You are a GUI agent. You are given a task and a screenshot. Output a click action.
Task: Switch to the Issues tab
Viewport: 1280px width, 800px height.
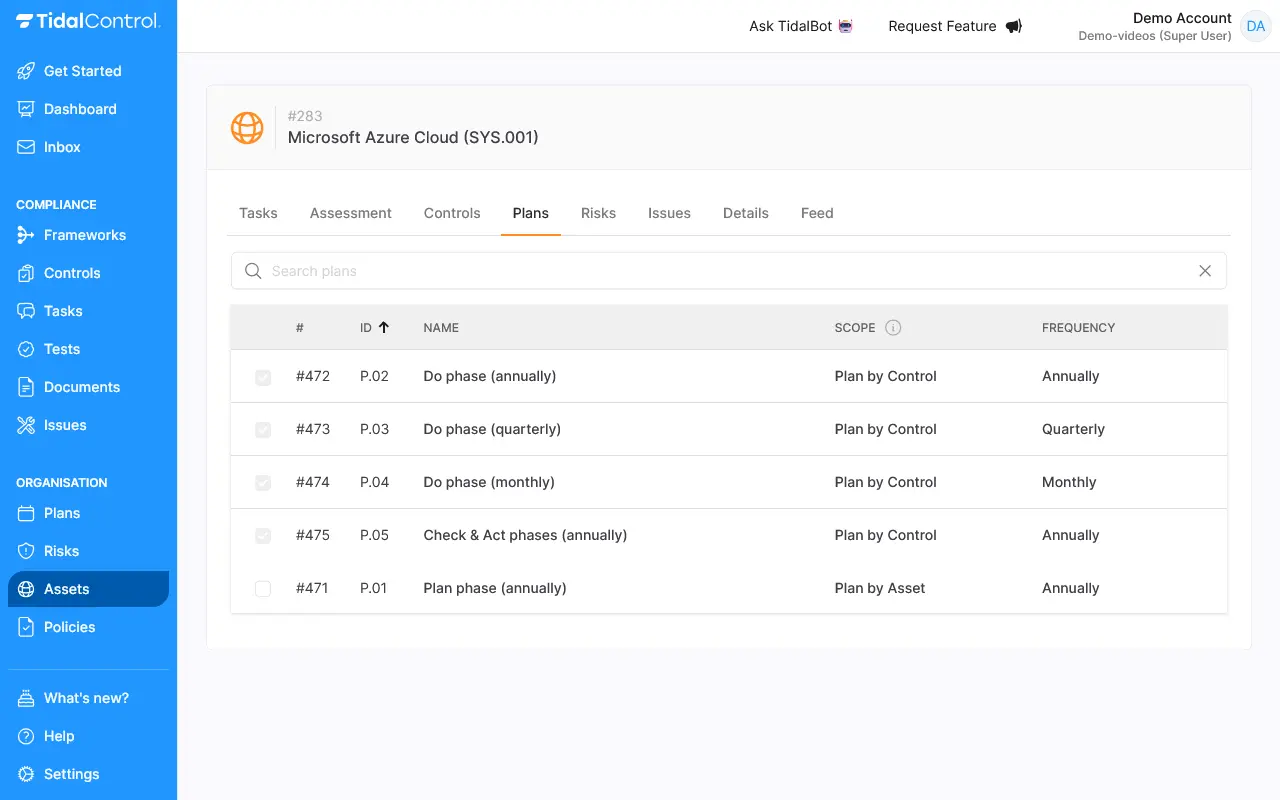tap(669, 213)
